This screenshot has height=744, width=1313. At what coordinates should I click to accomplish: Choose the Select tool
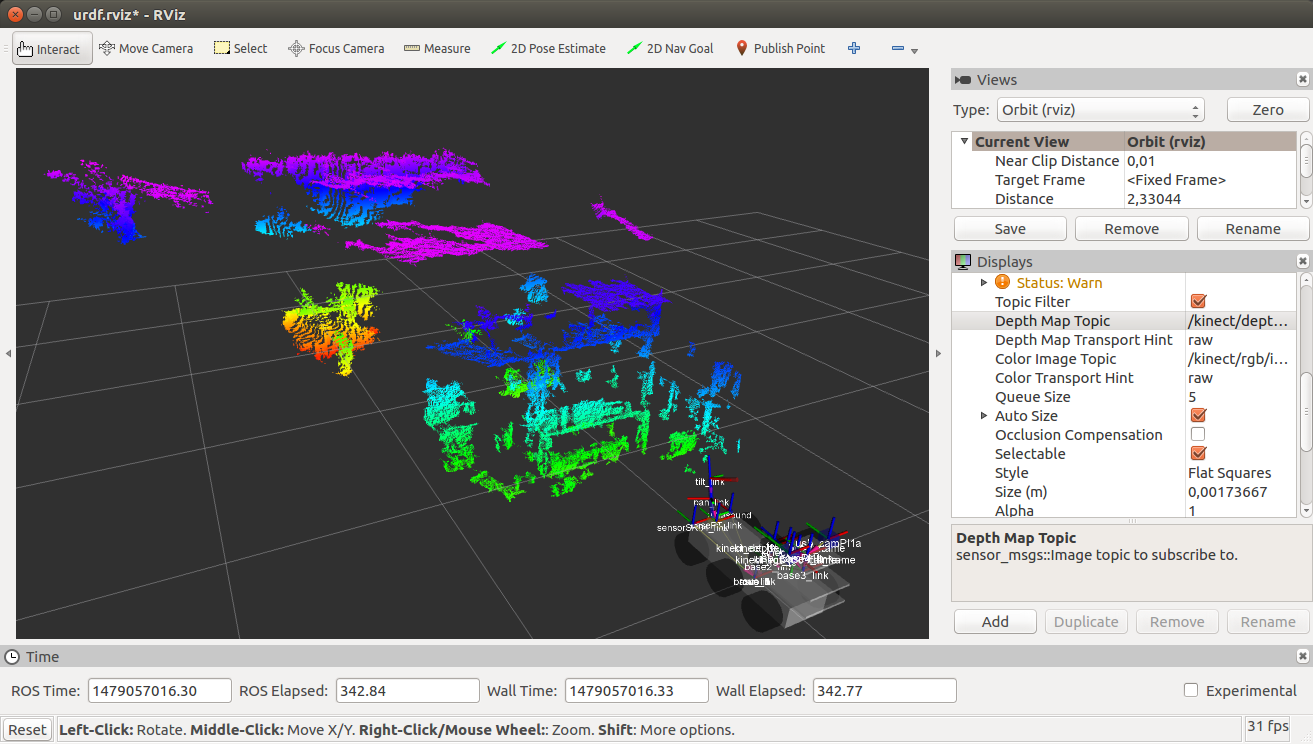pyautogui.click(x=241, y=49)
